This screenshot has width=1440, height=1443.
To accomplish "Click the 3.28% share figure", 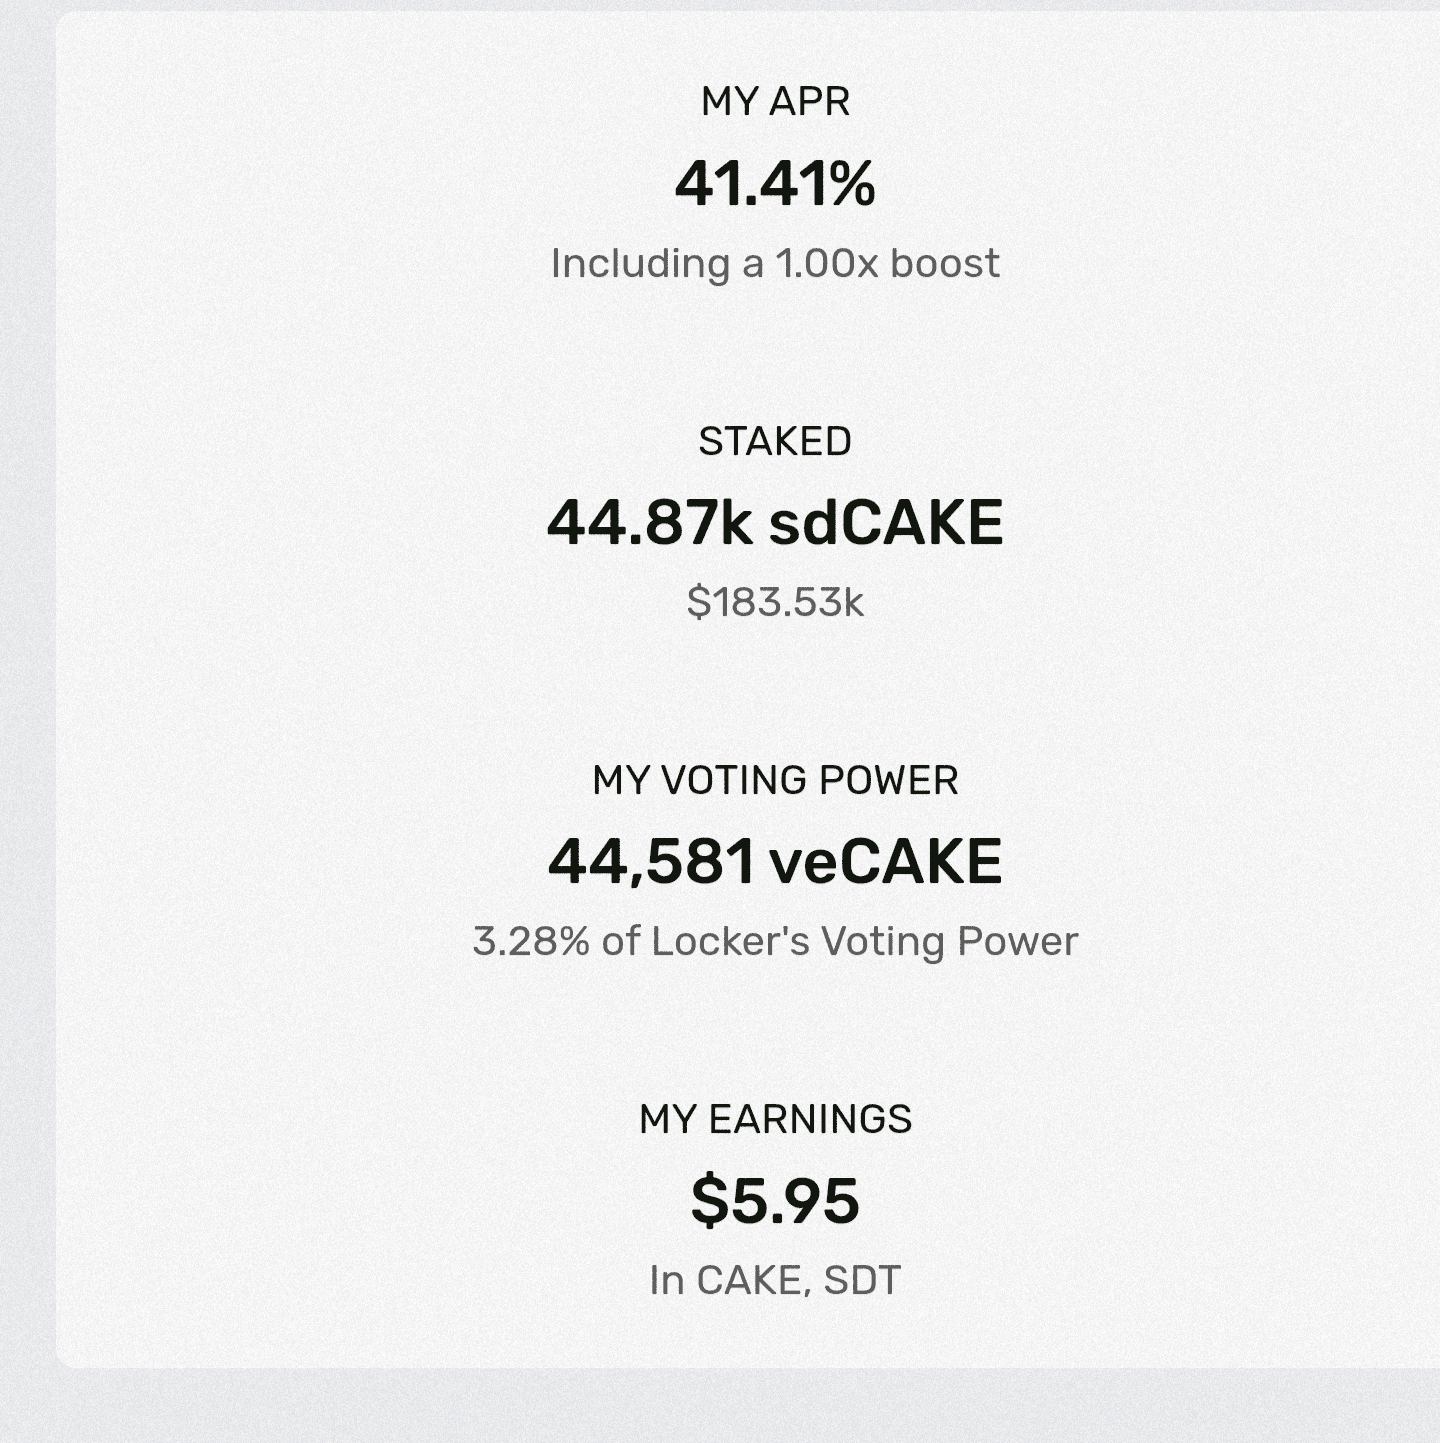I will coord(530,941).
